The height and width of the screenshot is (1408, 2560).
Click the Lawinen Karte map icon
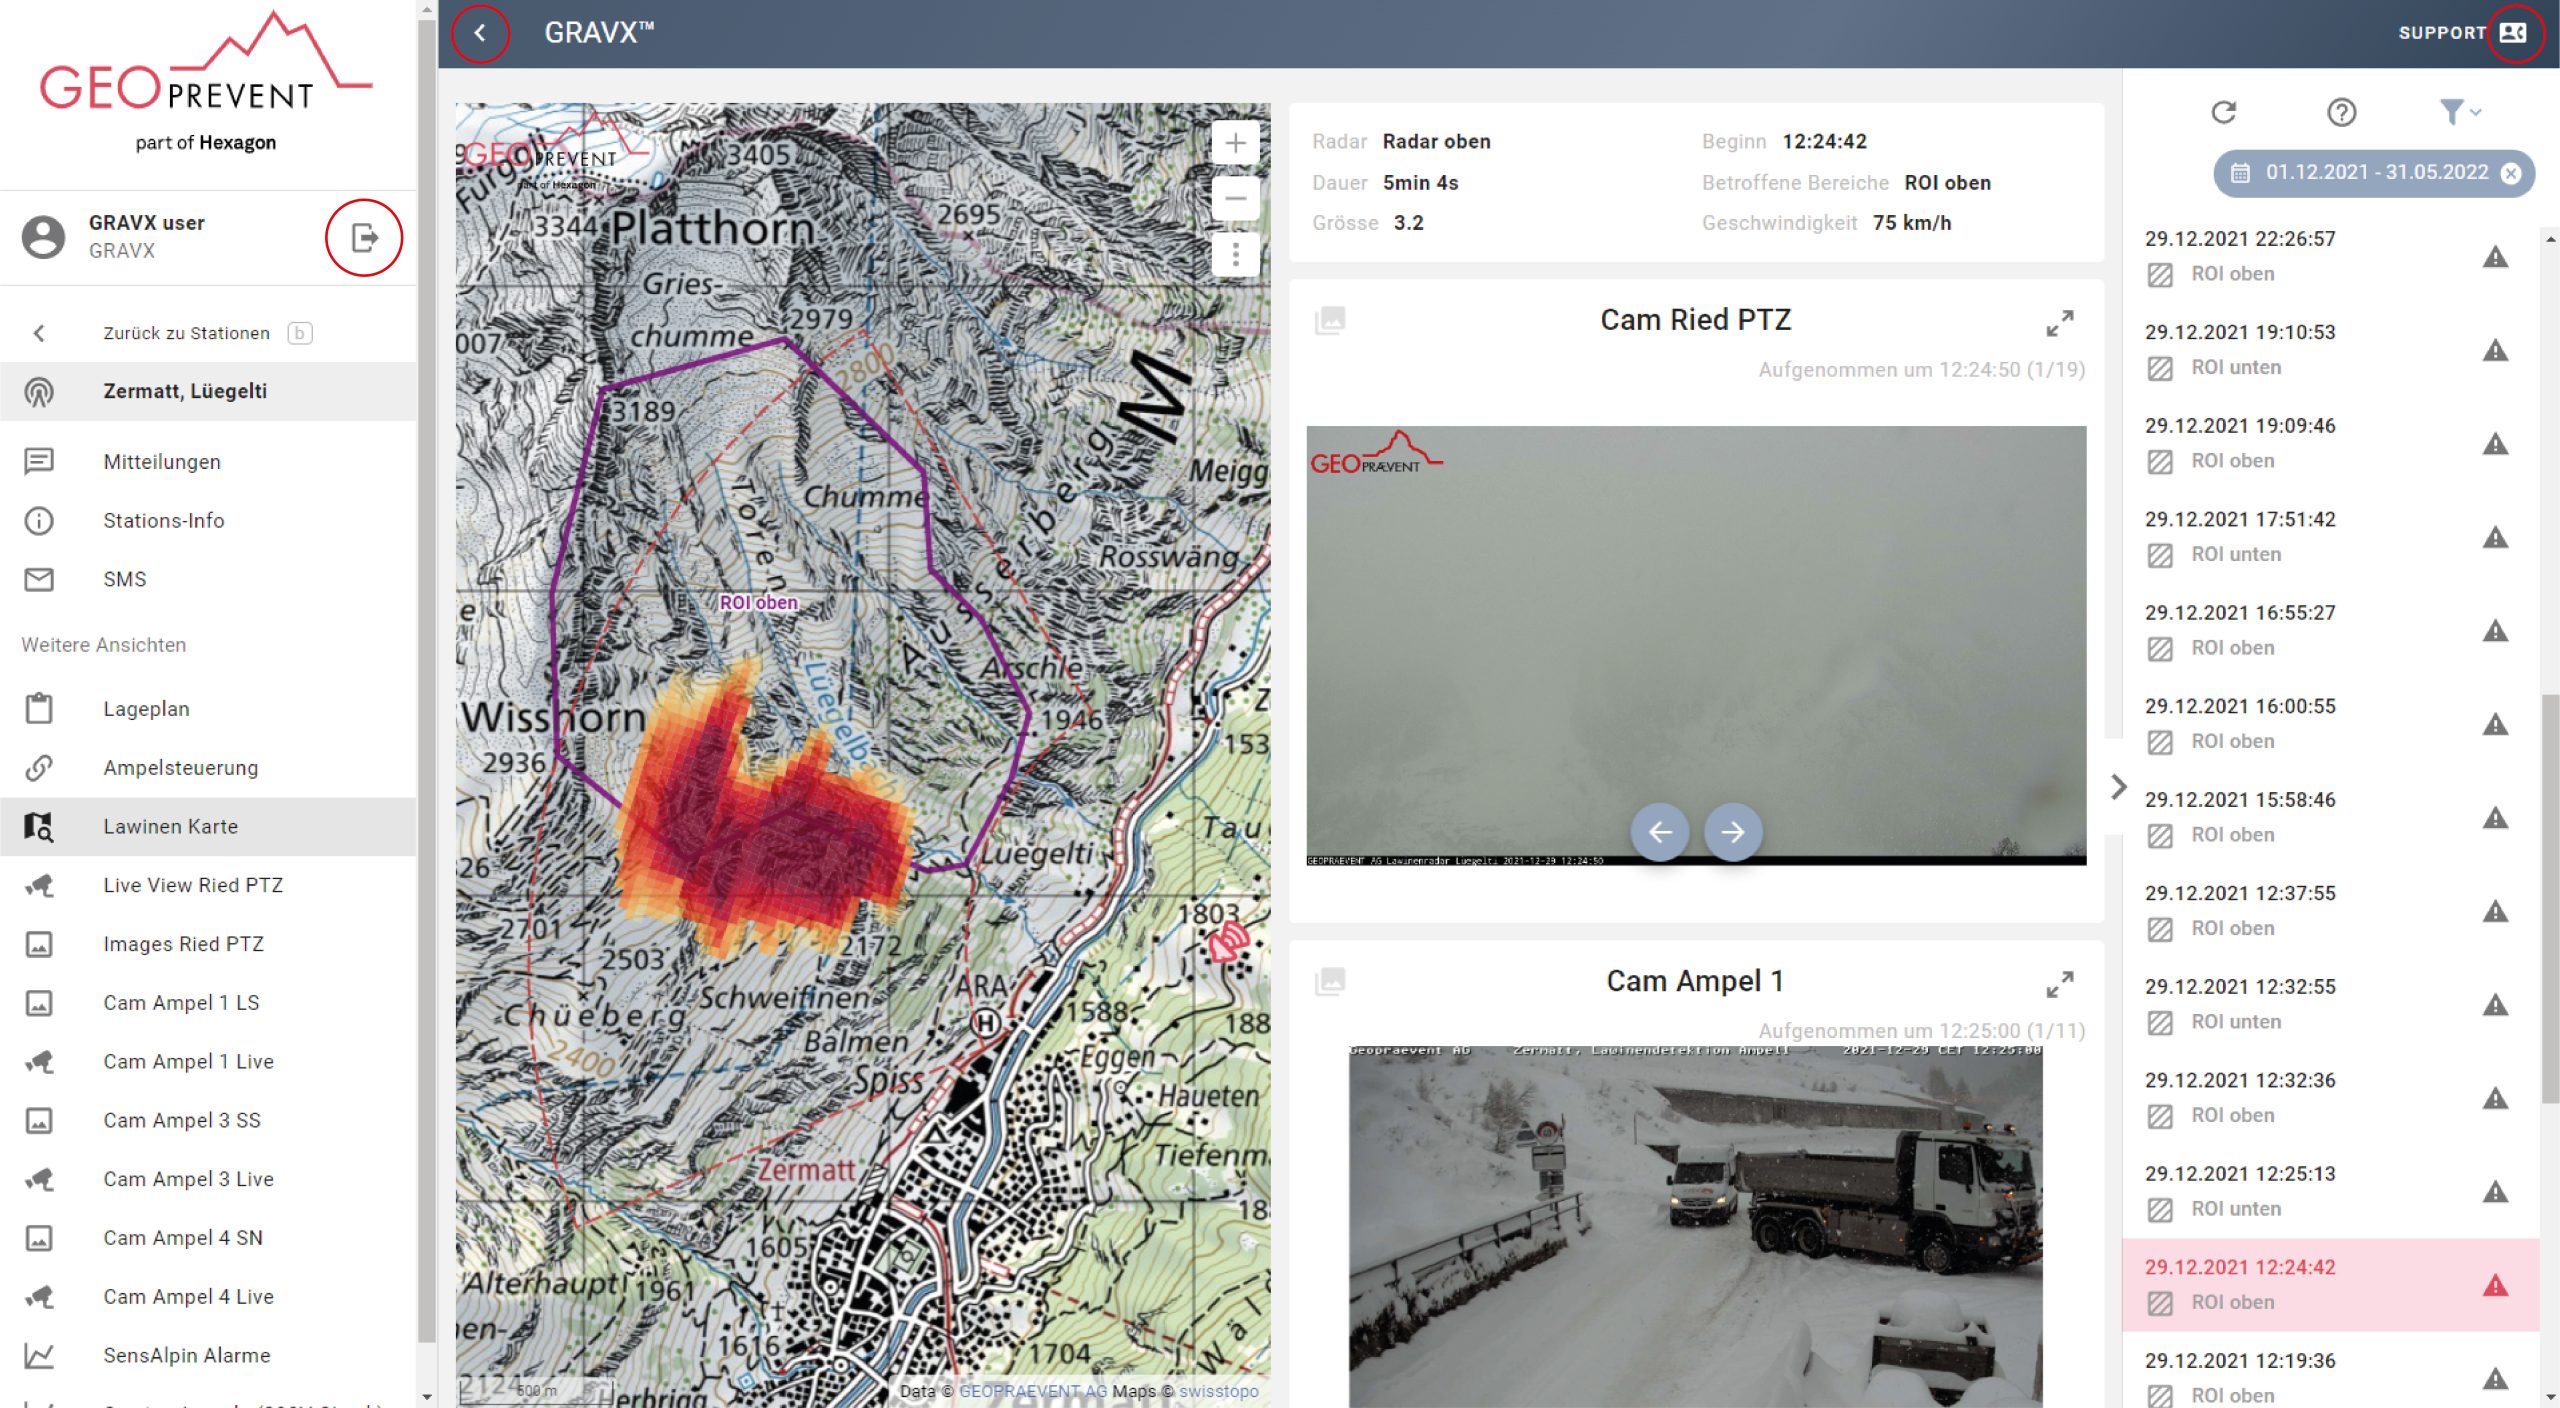pyautogui.click(x=39, y=827)
